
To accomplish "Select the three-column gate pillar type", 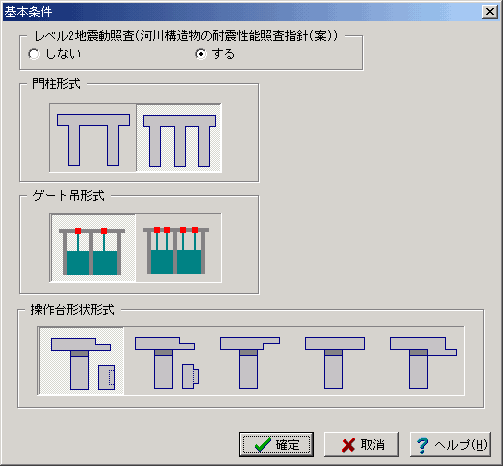I will pos(179,138).
